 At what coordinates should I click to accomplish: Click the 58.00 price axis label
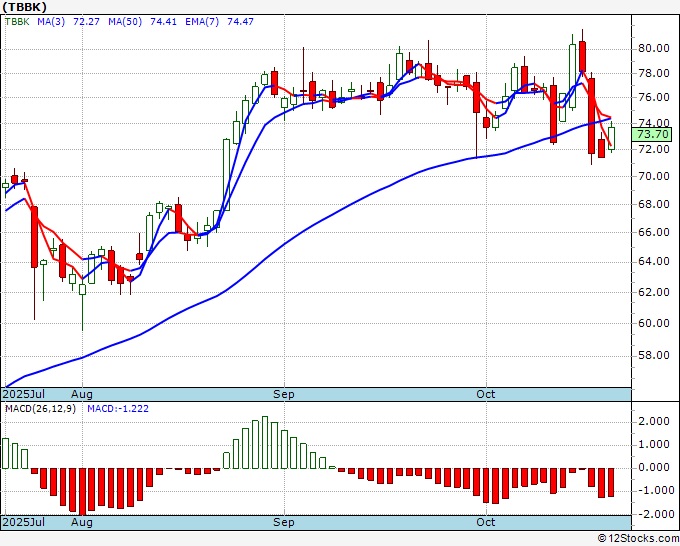tap(654, 356)
